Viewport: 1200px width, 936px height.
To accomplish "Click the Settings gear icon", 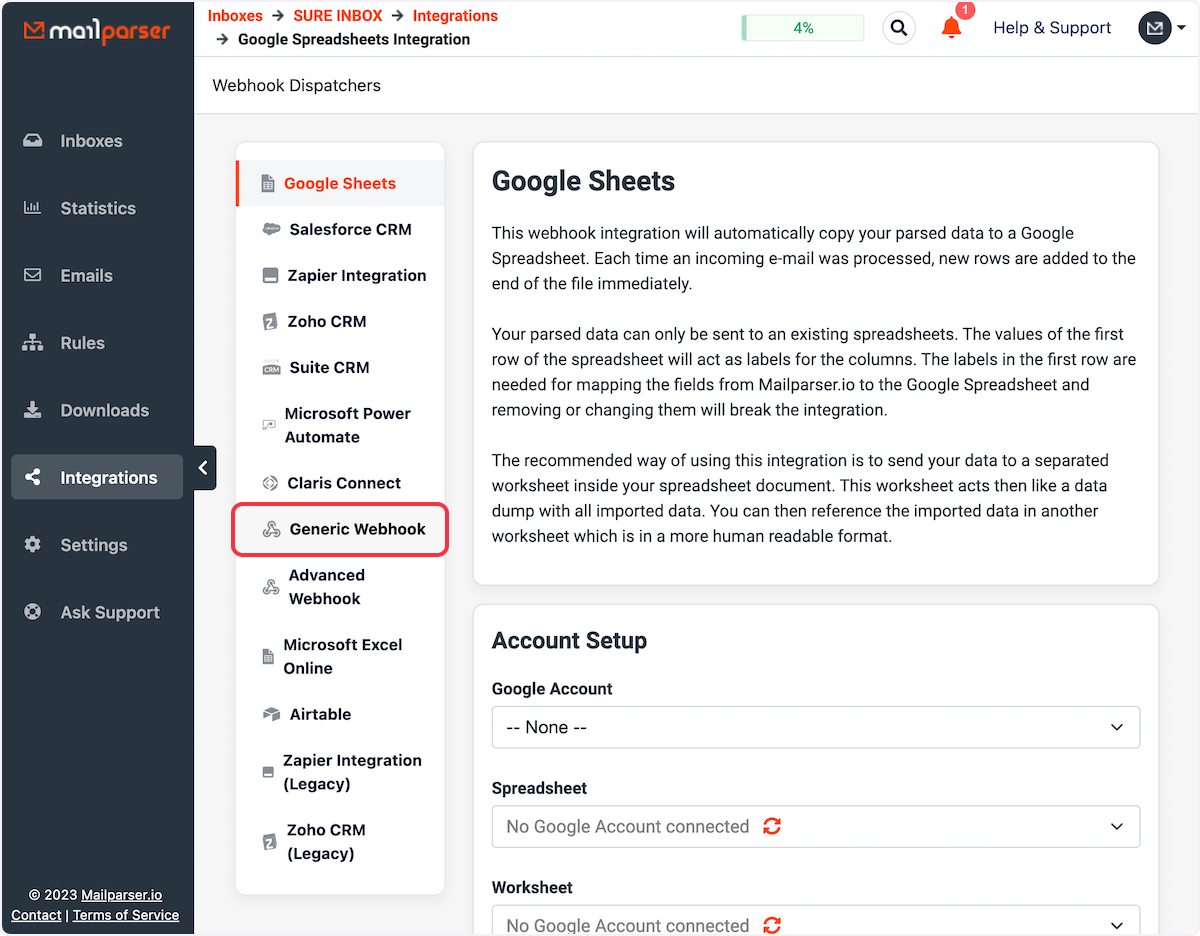I will pos(33,545).
